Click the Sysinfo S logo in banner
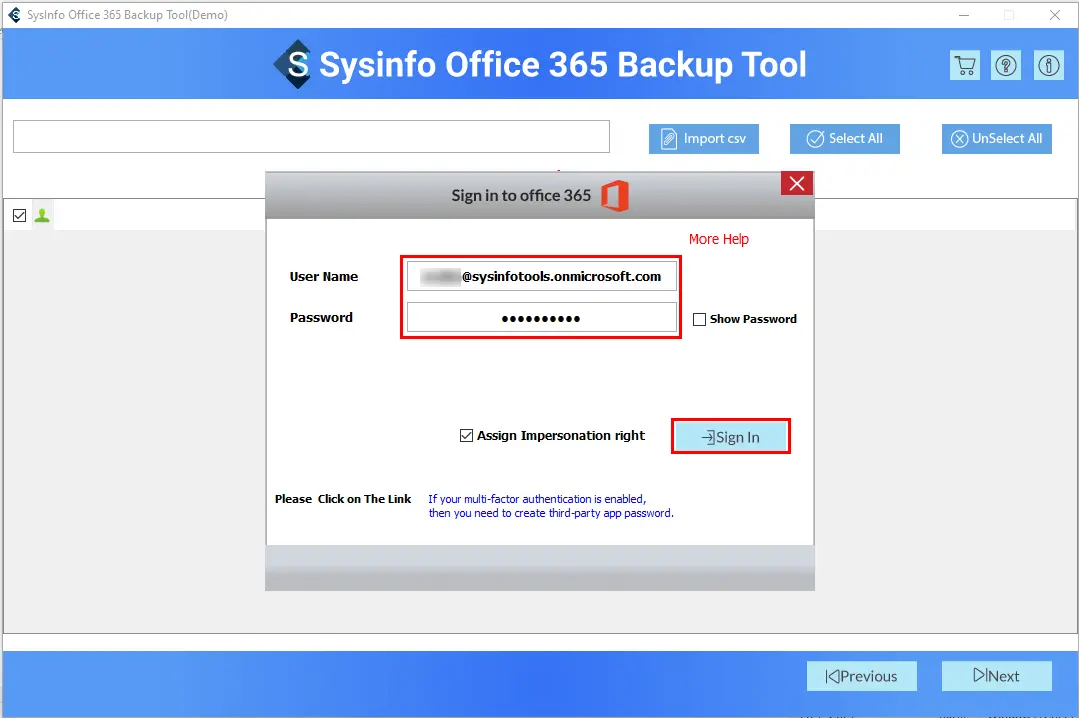 coord(295,65)
